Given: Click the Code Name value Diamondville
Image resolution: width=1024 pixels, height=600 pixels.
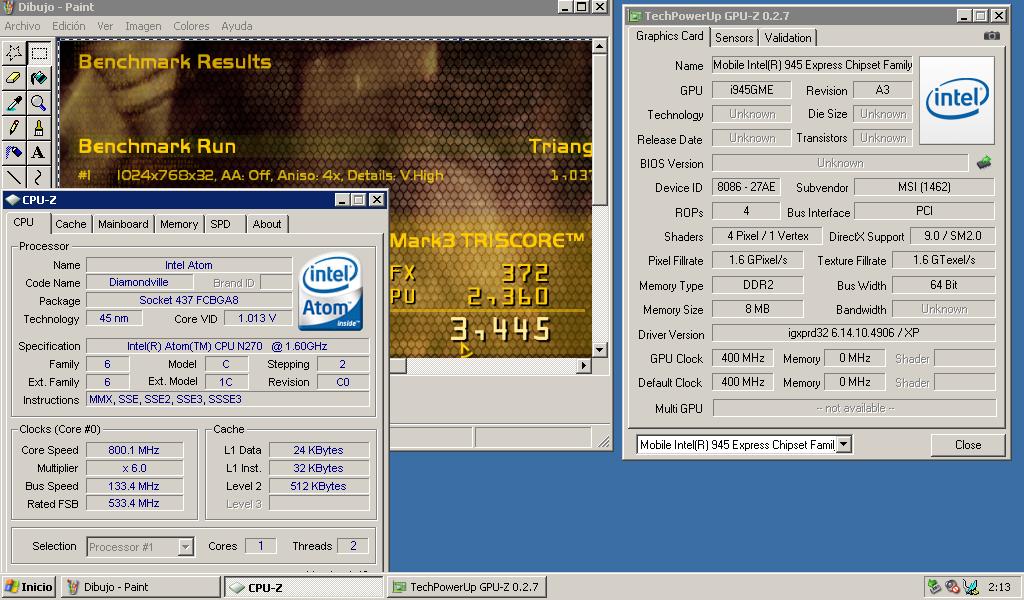Looking at the screenshot, I should 139,283.
